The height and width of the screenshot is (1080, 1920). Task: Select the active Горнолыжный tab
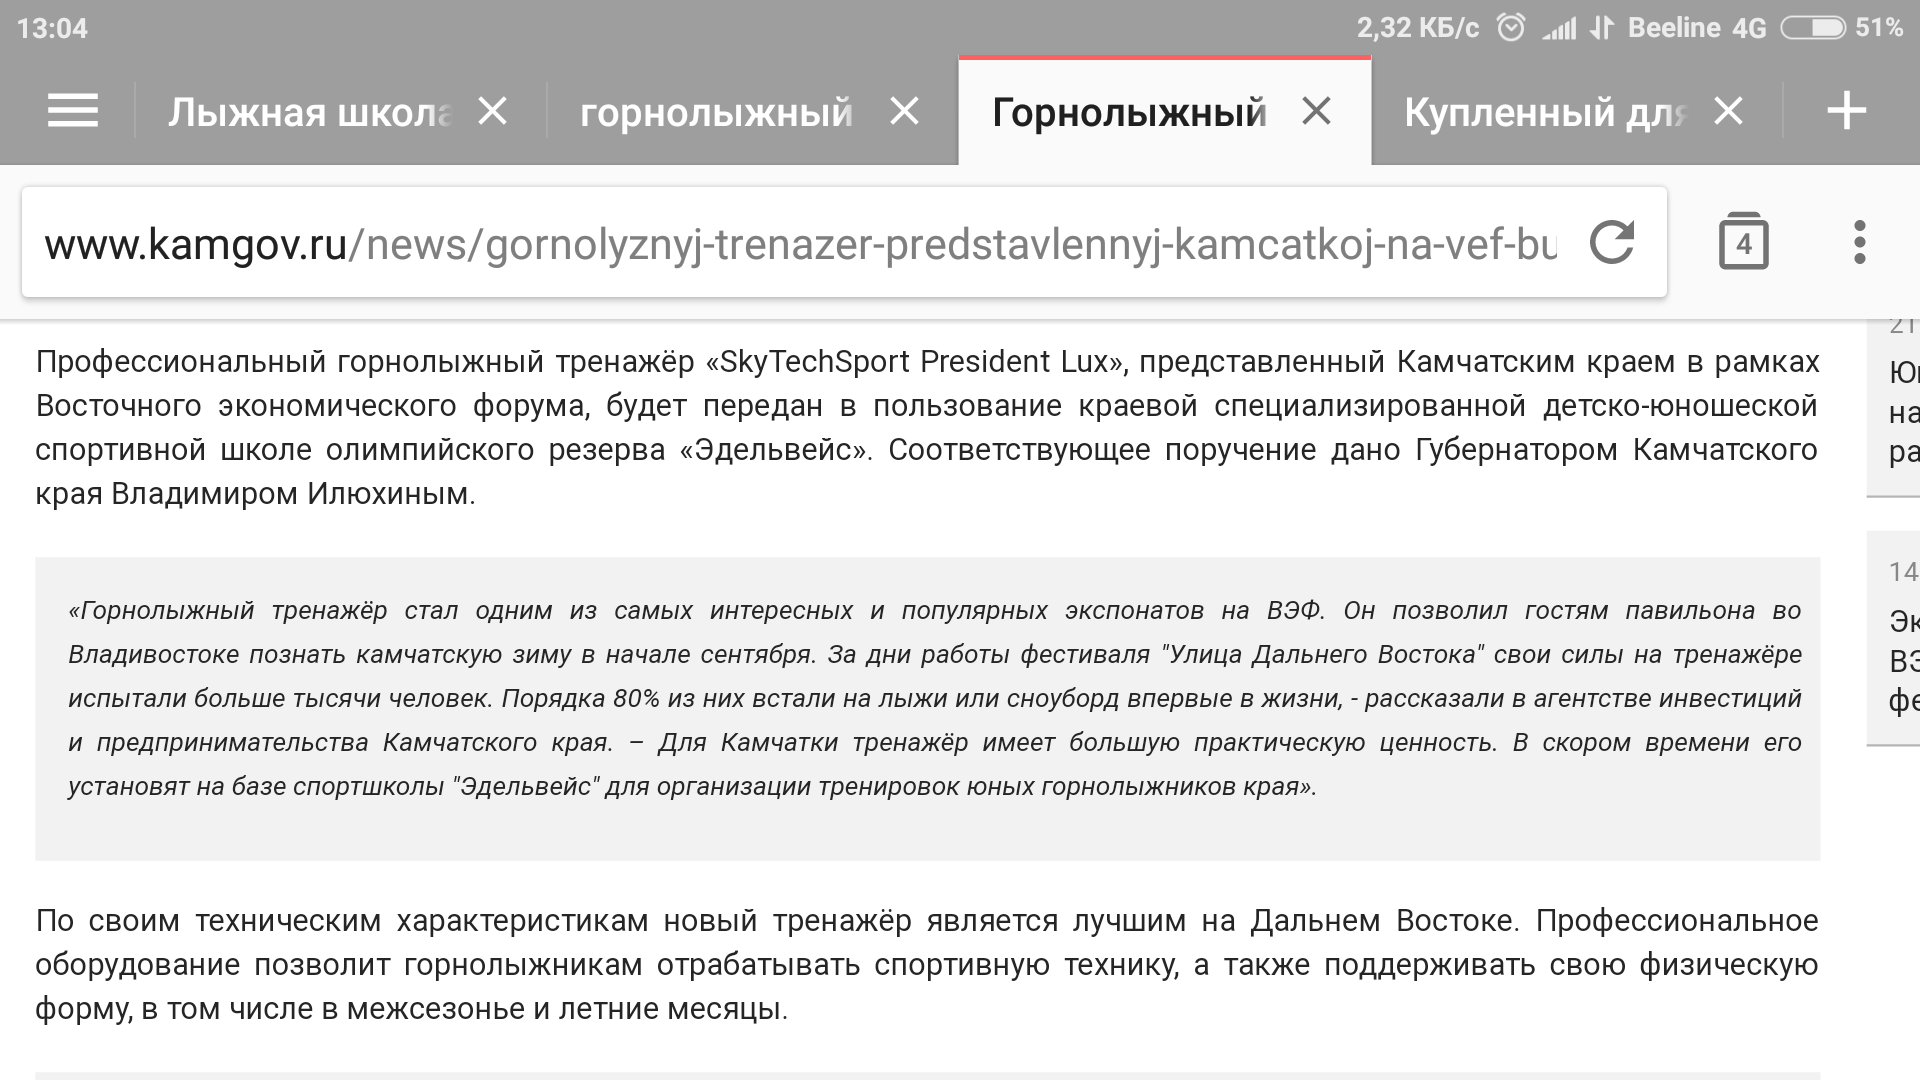(1129, 112)
